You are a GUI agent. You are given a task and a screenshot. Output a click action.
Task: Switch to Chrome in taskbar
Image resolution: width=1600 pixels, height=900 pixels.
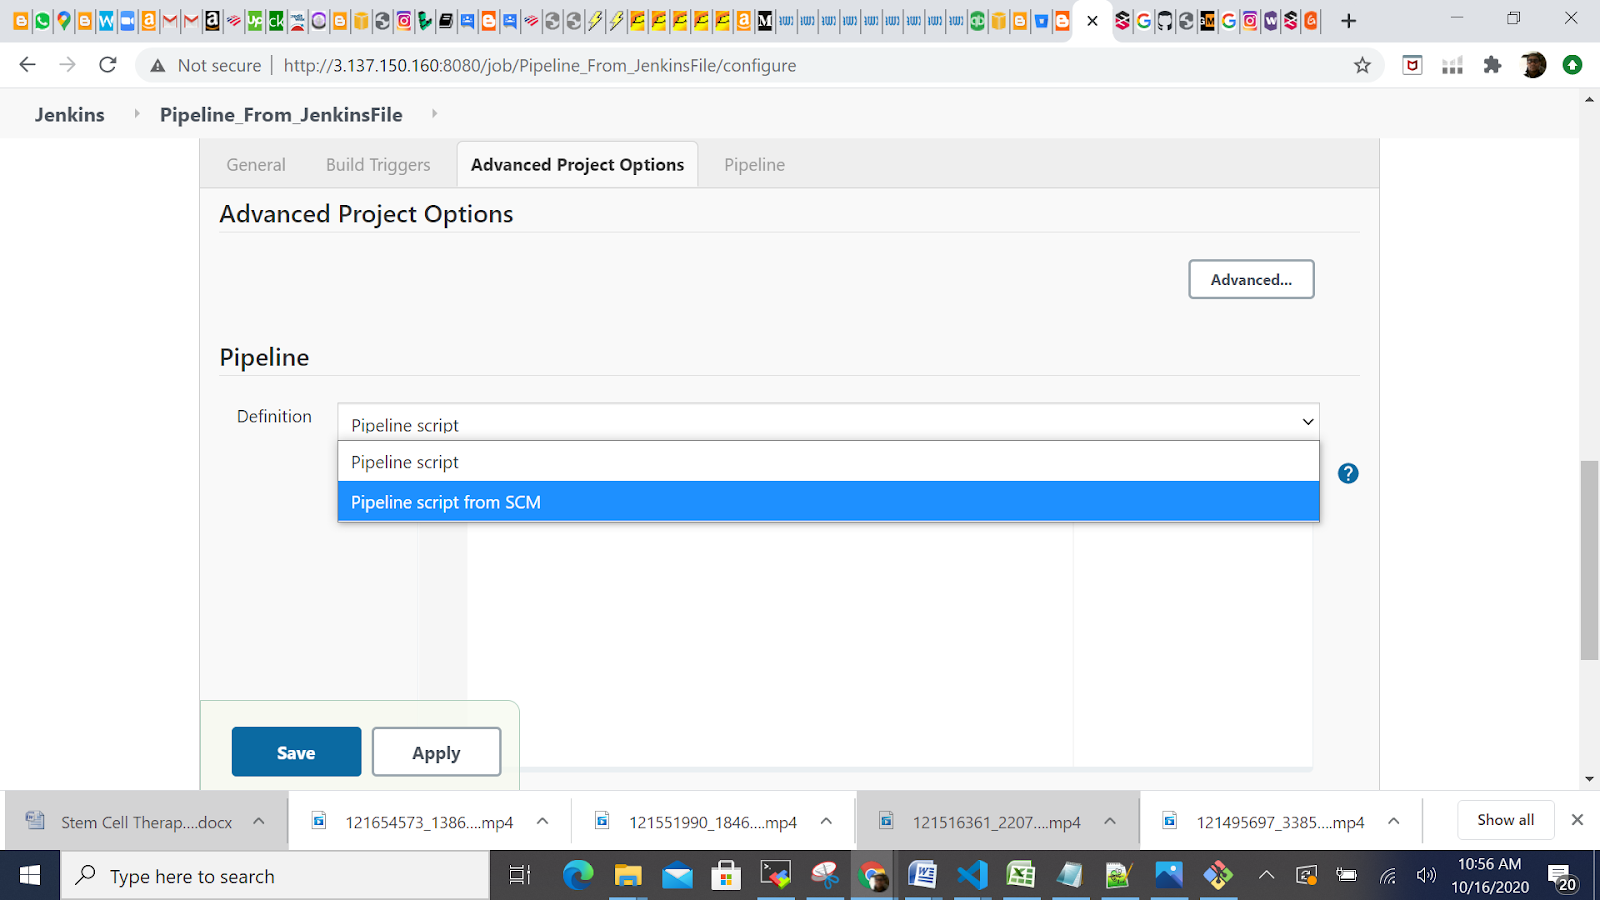pos(873,876)
